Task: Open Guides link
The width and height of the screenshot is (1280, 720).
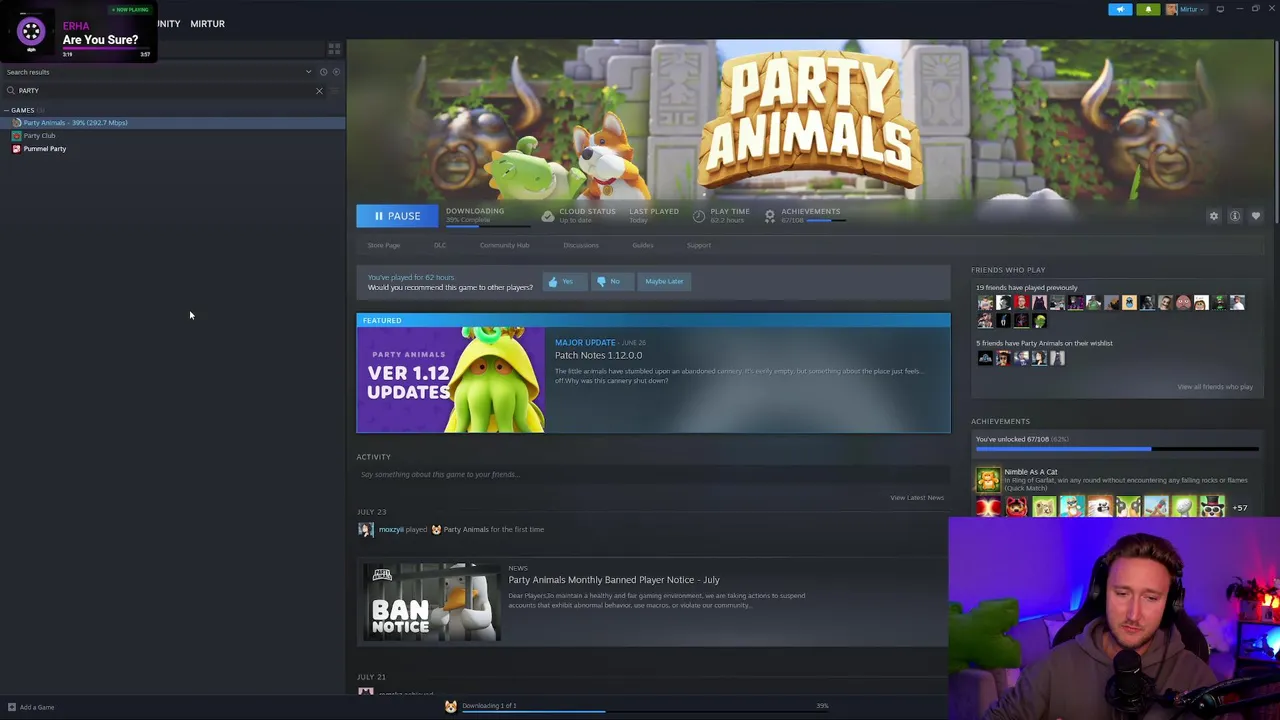Action: point(642,245)
